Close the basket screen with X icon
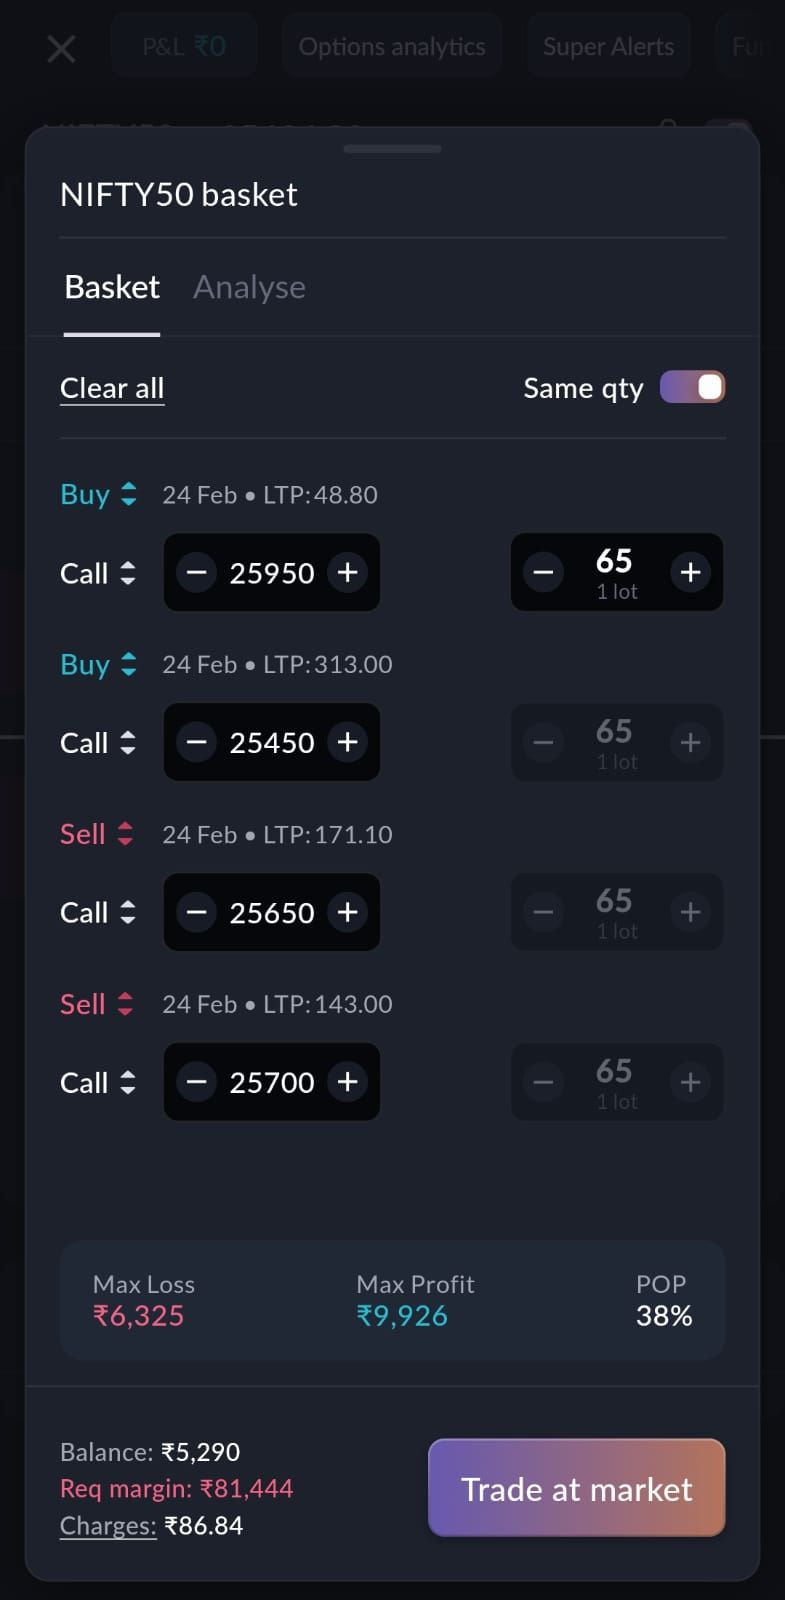This screenshot has width=785, height=1600. (61, 48)
